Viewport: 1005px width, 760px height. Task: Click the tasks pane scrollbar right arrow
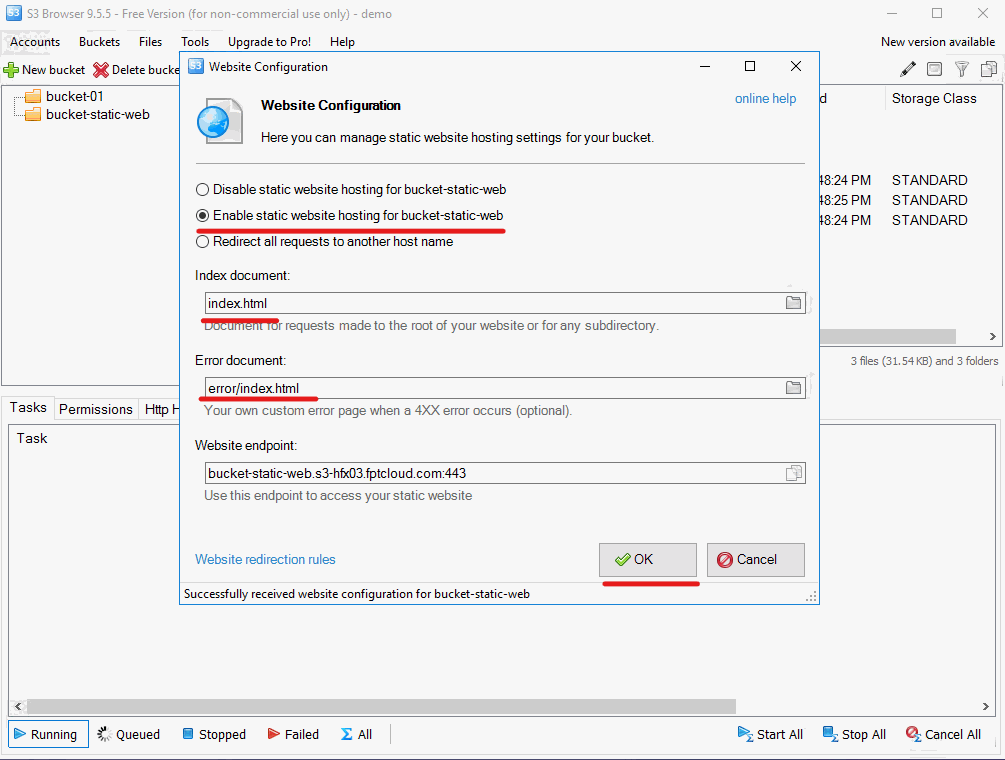tap(986, 706)
